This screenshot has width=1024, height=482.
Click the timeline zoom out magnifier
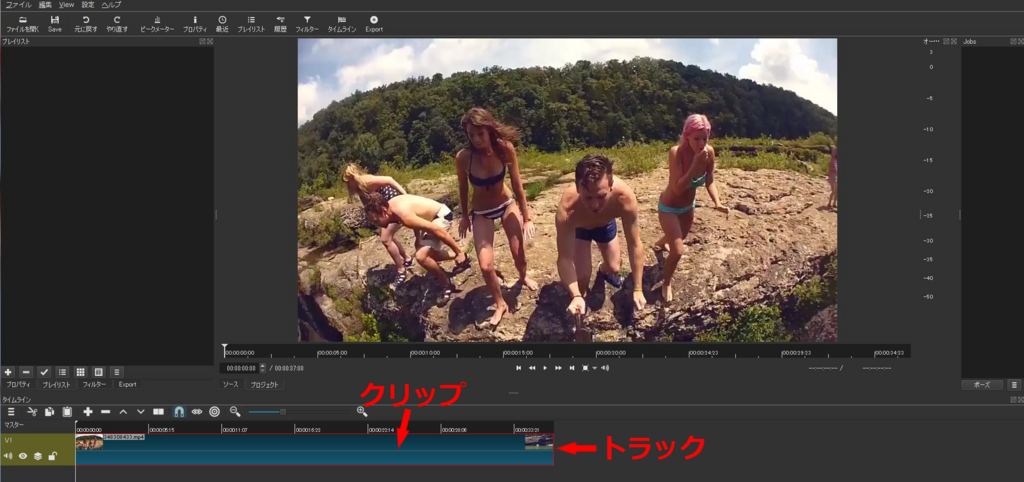tap(235, 411)
